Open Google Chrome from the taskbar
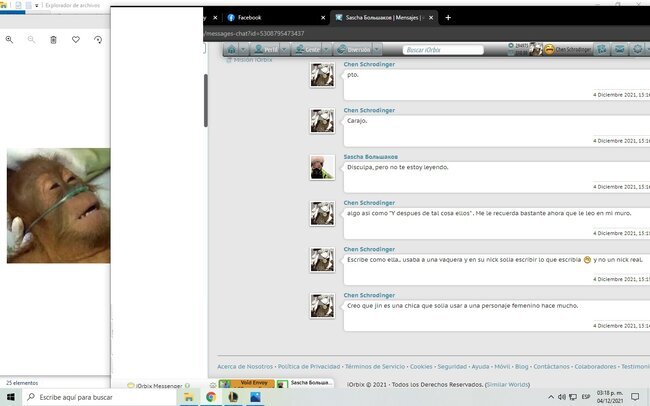This screenshot has height=406, width=650. pos(211,397)
